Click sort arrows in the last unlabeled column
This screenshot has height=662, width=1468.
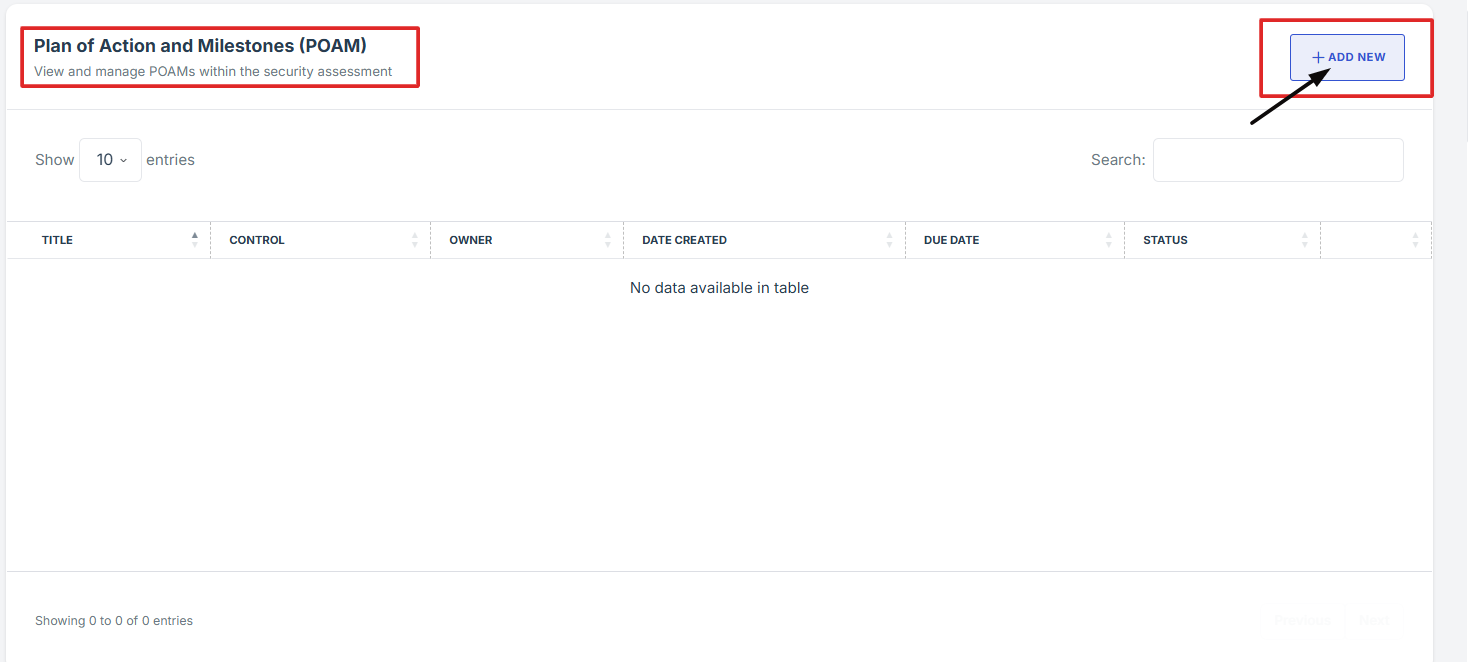coord(1415,240)
